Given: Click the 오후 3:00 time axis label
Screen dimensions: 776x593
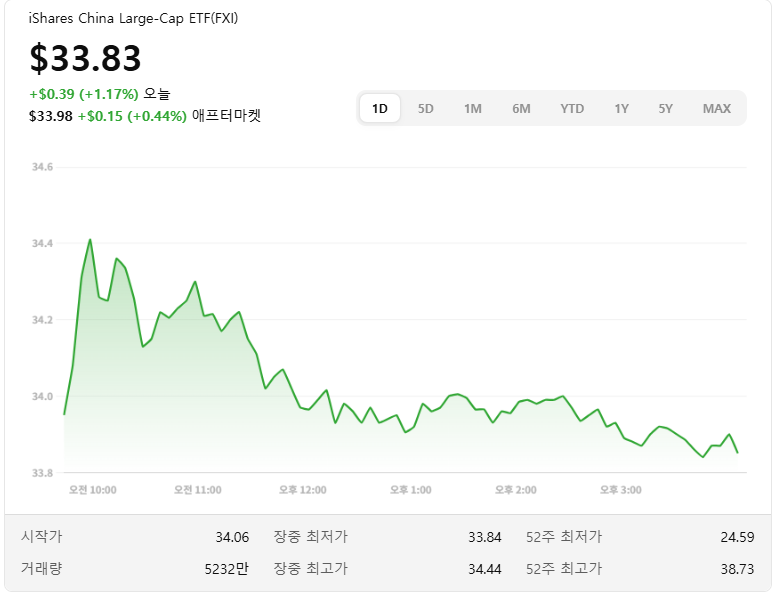Looking at the screenshot, I should [621, 490].
